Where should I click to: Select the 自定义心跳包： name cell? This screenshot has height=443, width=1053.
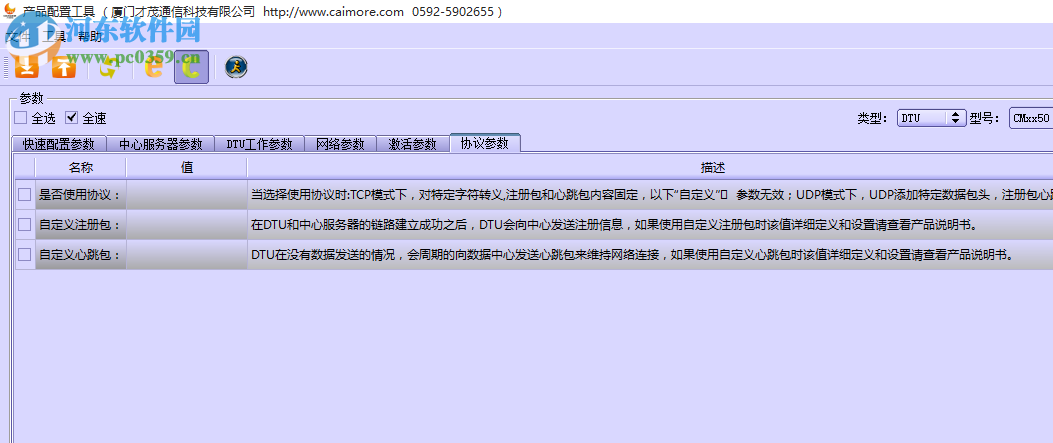coord(81,254)
